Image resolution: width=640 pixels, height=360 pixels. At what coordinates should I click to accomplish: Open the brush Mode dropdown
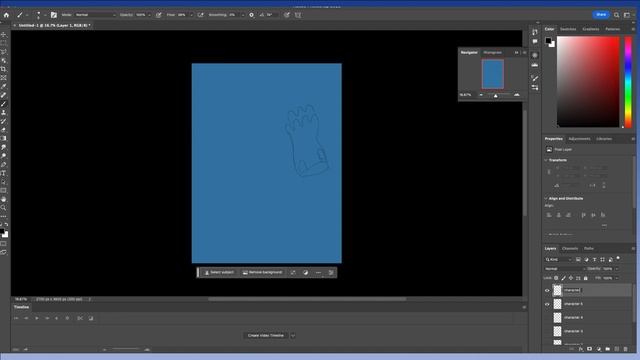(95, 15)
